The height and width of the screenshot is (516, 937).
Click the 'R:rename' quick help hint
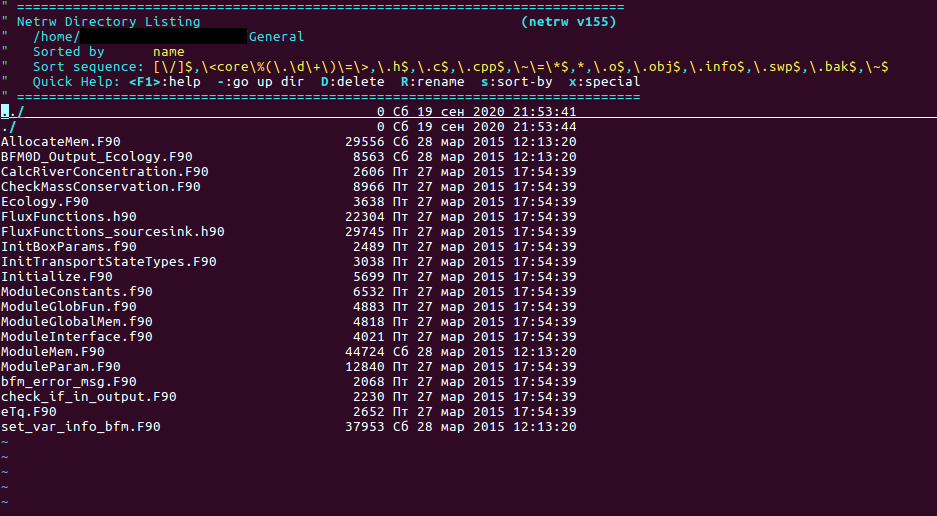point(433,81)
